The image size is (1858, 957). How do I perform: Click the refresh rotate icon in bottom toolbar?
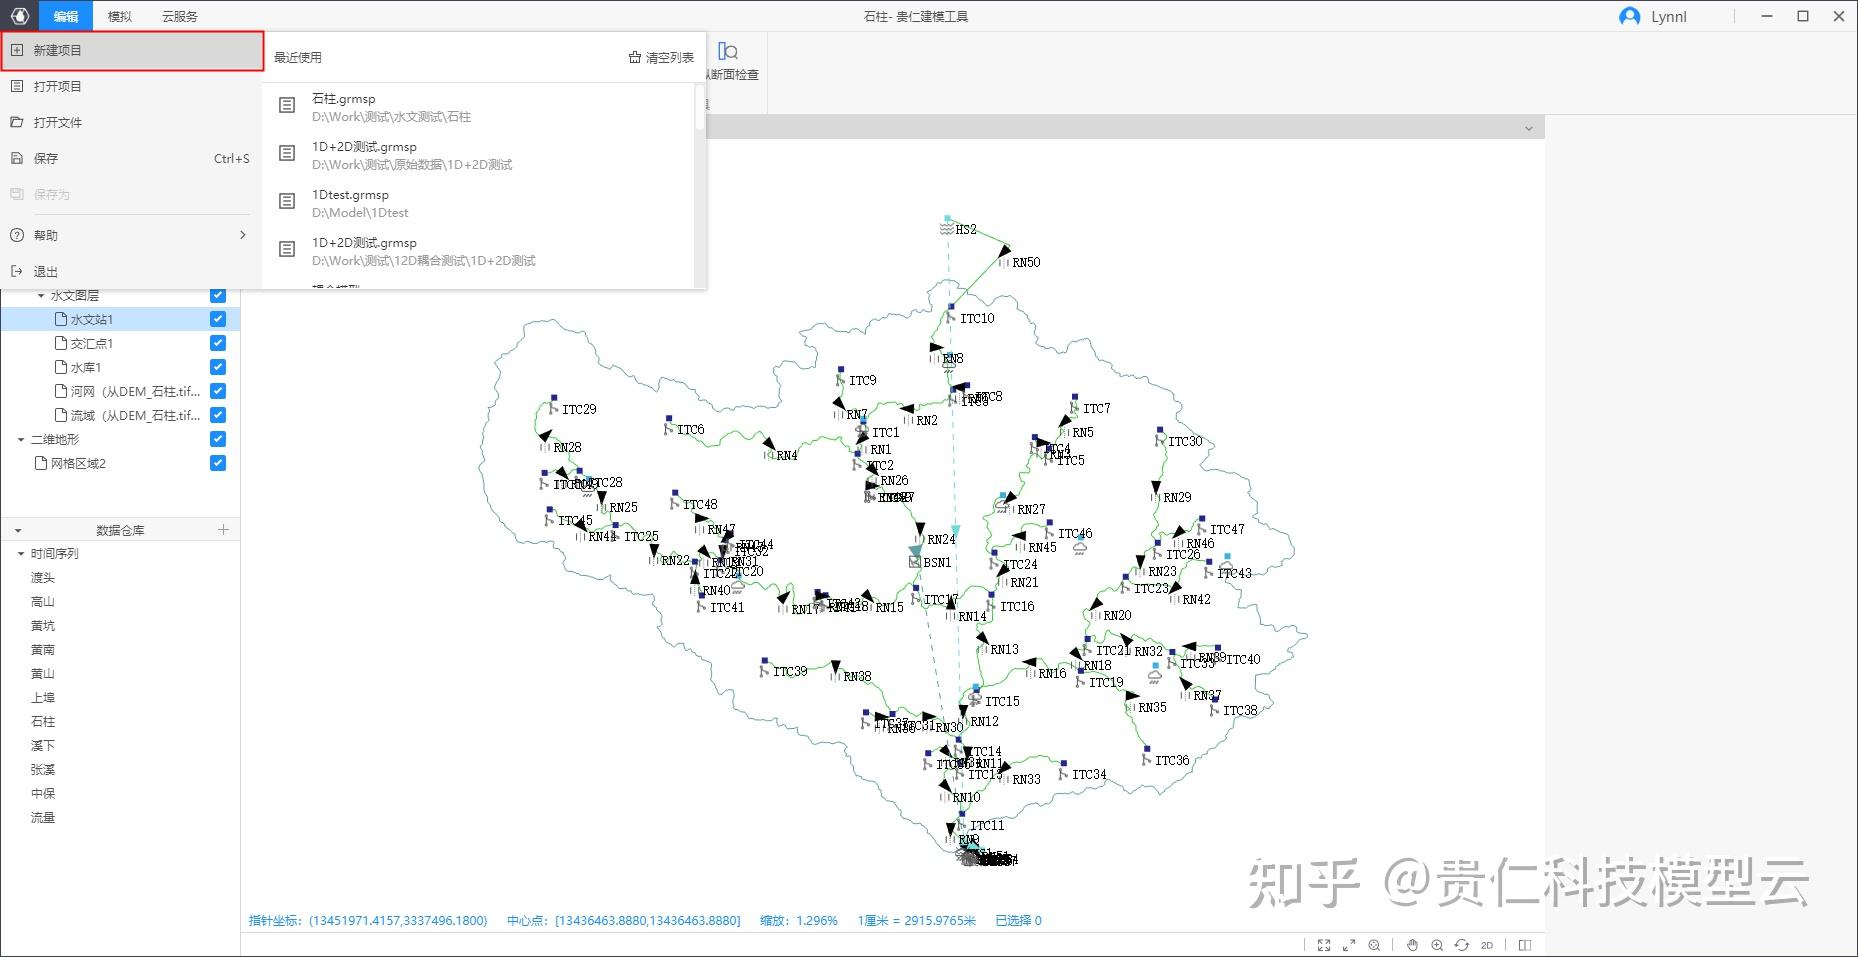1462,945
